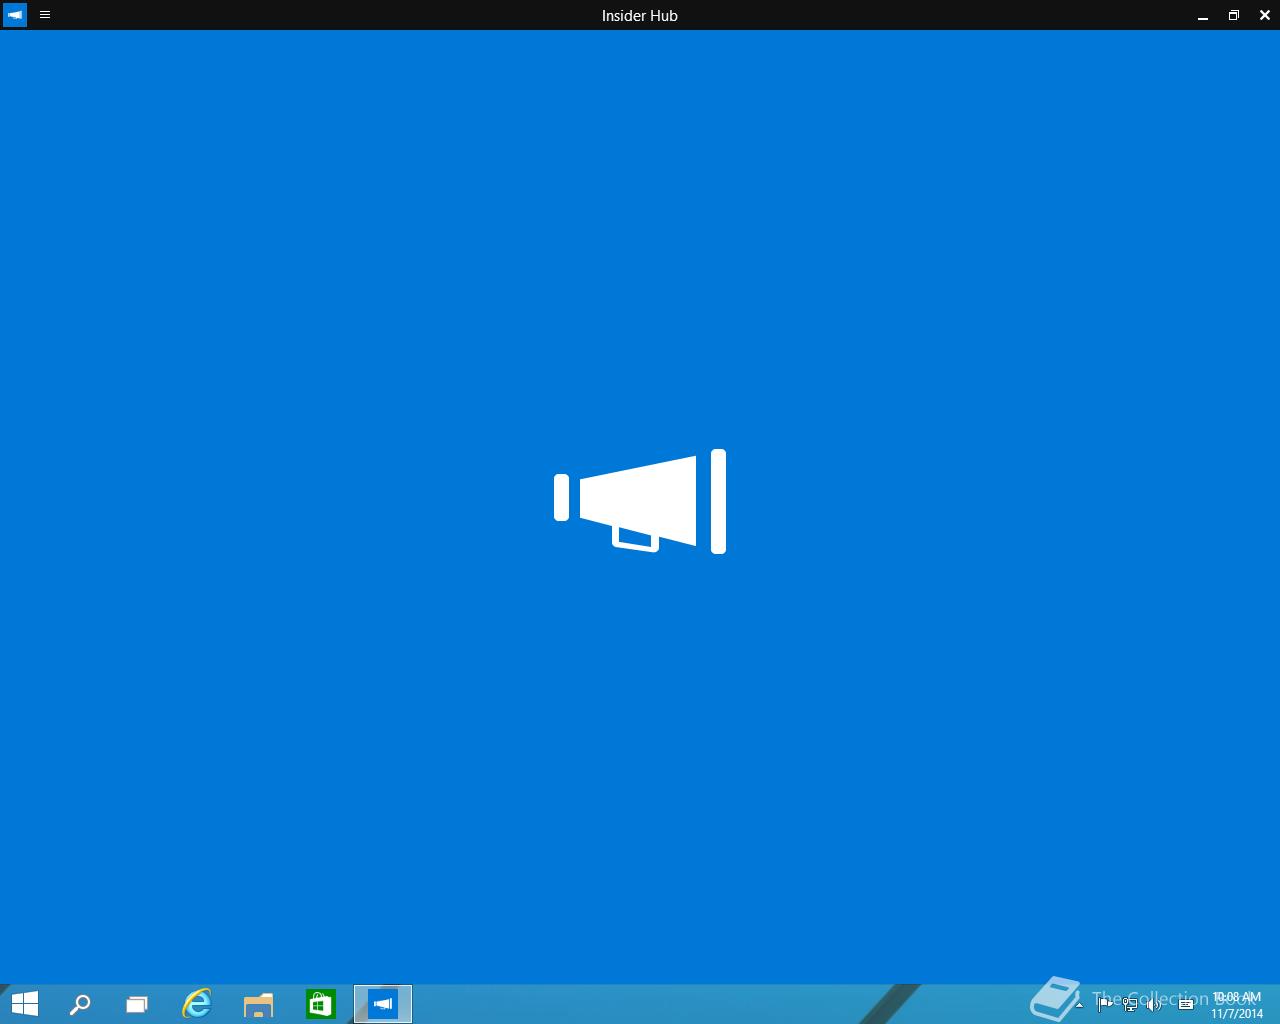
Task: Close the Insider Hub window
Action: tap(1265, 15)
